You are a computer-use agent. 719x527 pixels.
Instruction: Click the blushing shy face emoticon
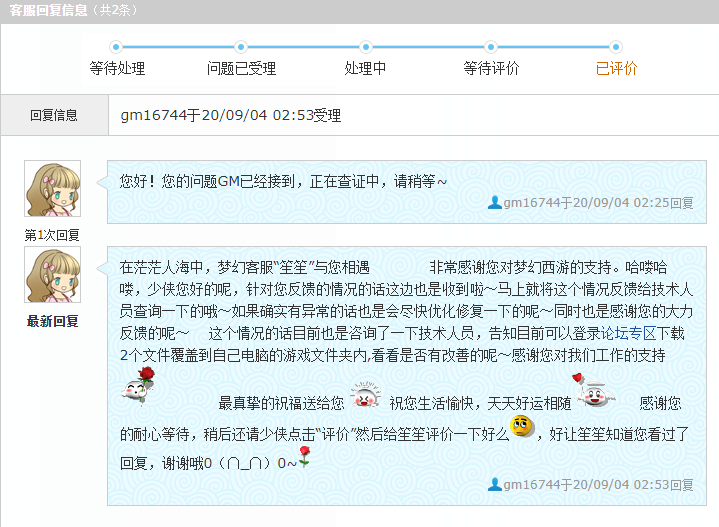pos(365,395)
